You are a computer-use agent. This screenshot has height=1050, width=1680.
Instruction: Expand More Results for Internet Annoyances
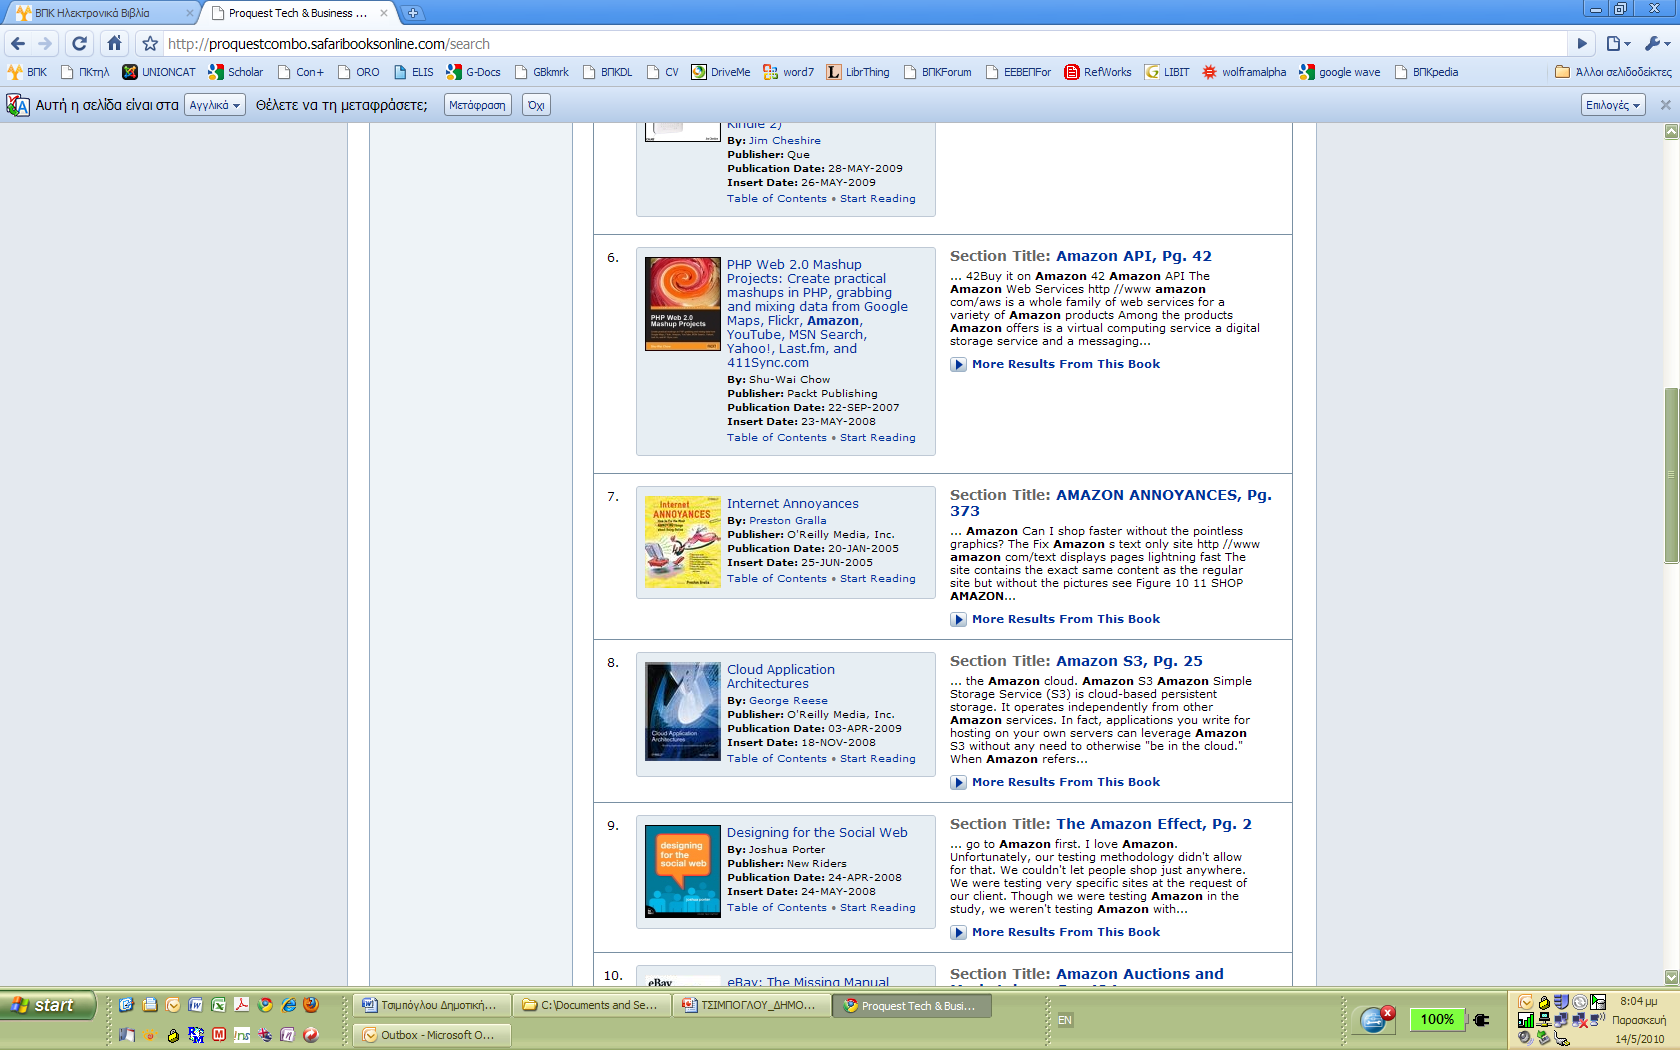pos(1056,620)
